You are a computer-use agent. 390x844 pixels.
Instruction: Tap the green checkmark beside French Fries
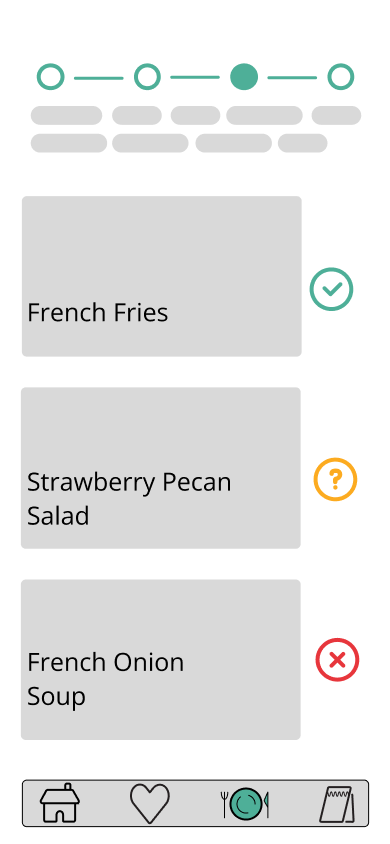[x=331, y=289]
